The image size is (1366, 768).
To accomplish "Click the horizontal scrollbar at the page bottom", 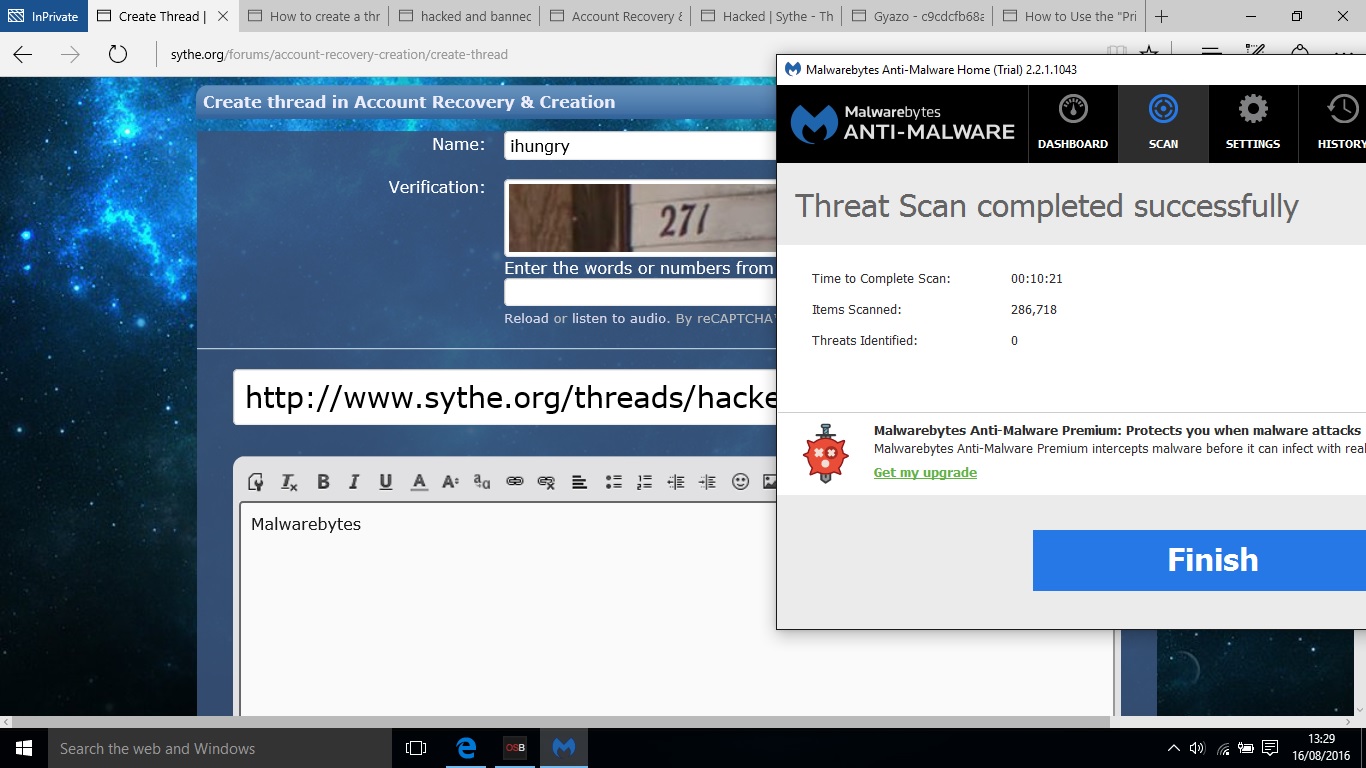I will tap(561, 722).
